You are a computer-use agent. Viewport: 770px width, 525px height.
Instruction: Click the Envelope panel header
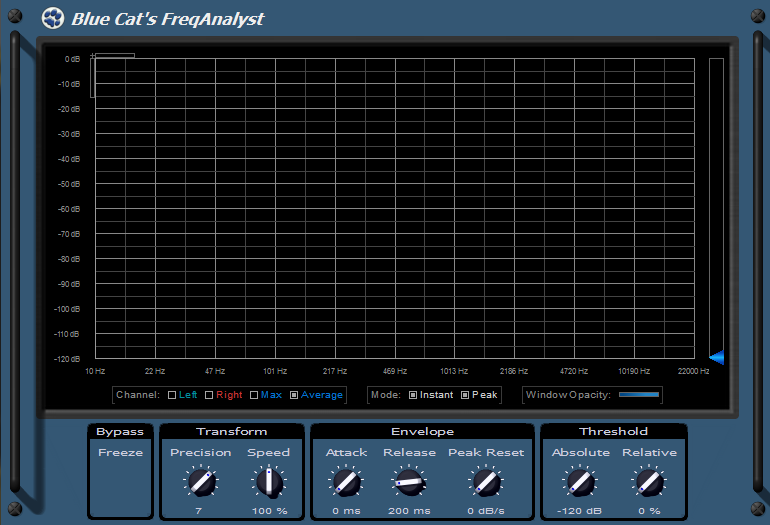tap(422, 431)
